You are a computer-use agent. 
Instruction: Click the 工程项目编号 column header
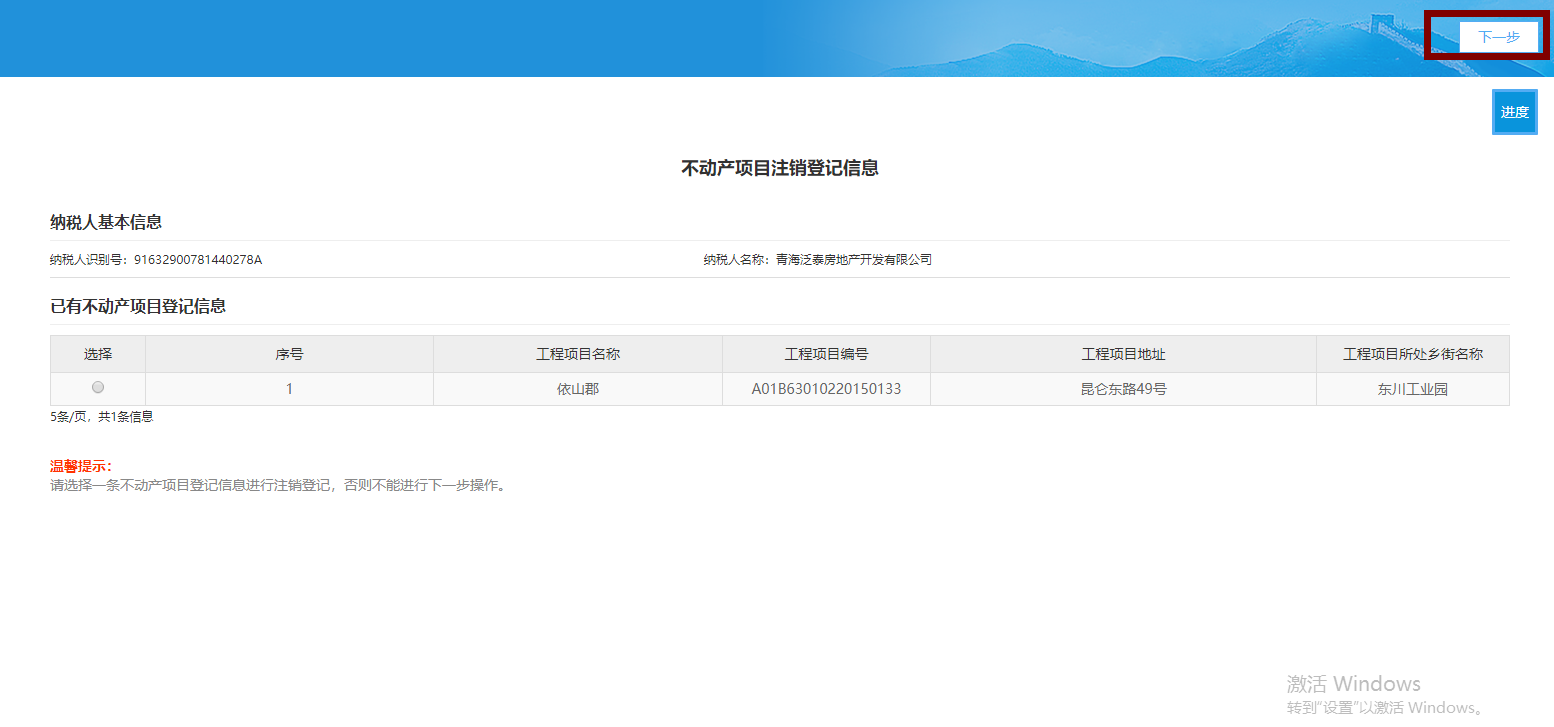click(826, 354)
